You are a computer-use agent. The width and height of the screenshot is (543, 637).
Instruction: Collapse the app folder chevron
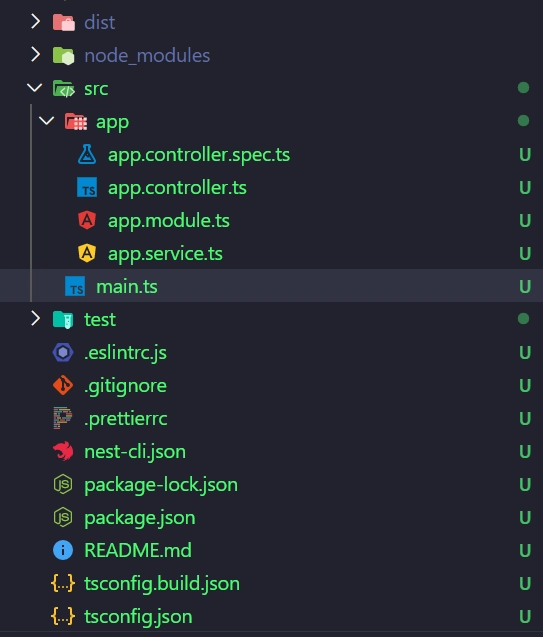(x=46, y=120)
